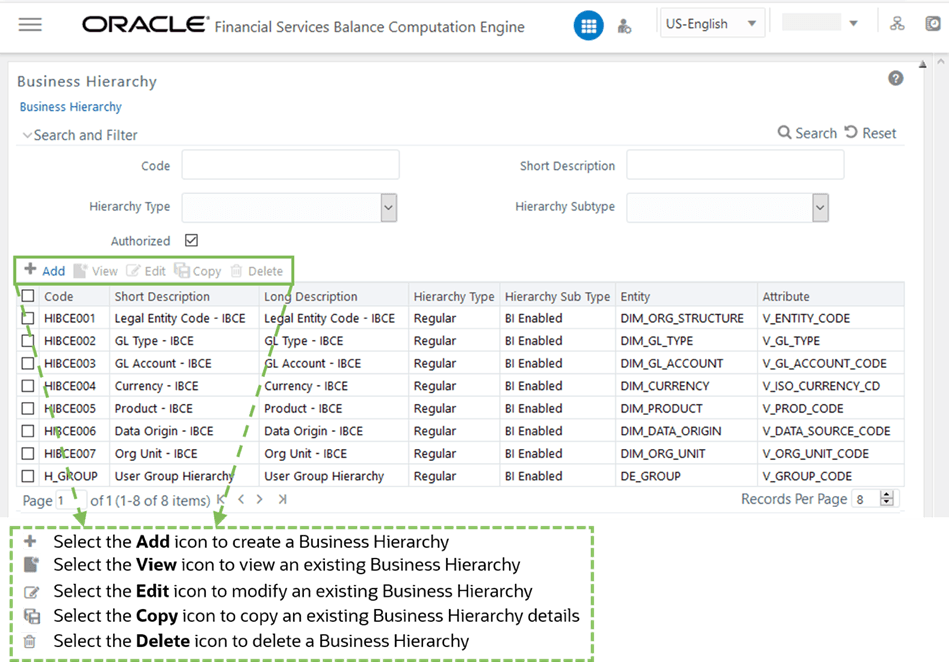
Task: Click the top-right header icon
Action: tap(933, 24)
